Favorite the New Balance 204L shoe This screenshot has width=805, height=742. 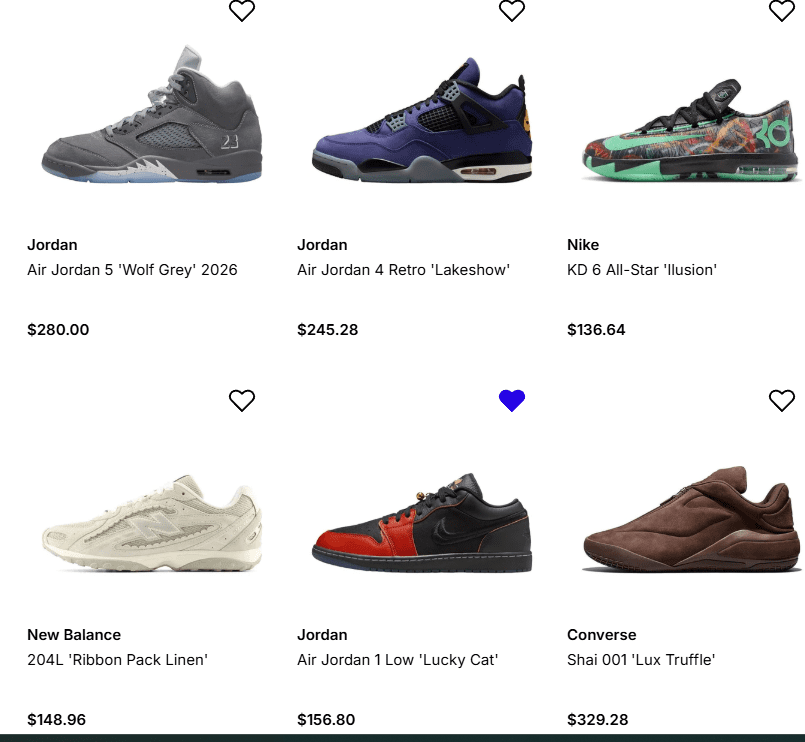242,401
